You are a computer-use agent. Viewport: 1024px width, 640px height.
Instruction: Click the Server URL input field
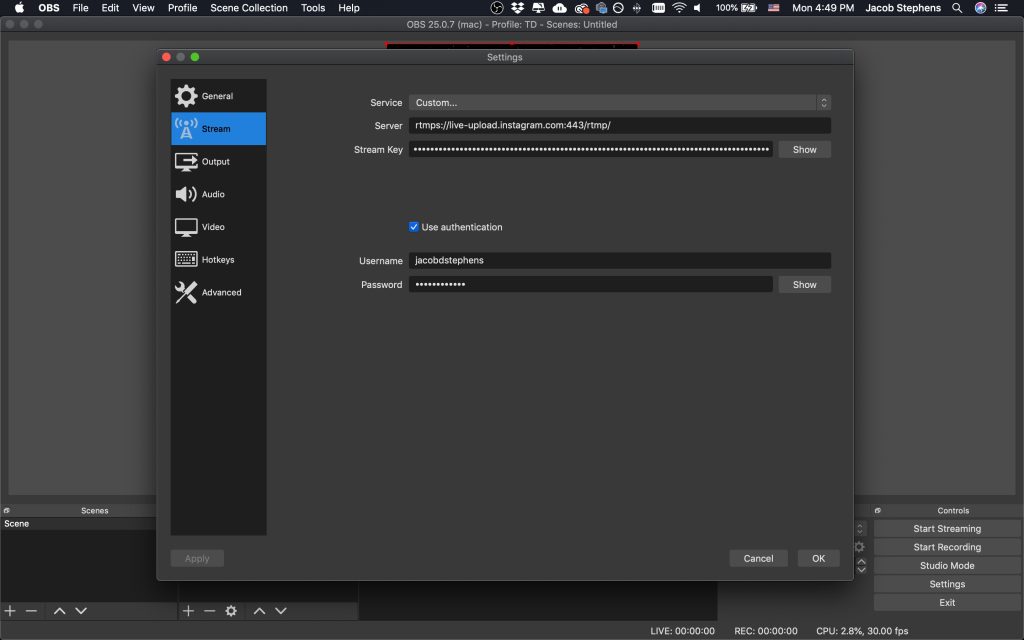click(619, 126)
